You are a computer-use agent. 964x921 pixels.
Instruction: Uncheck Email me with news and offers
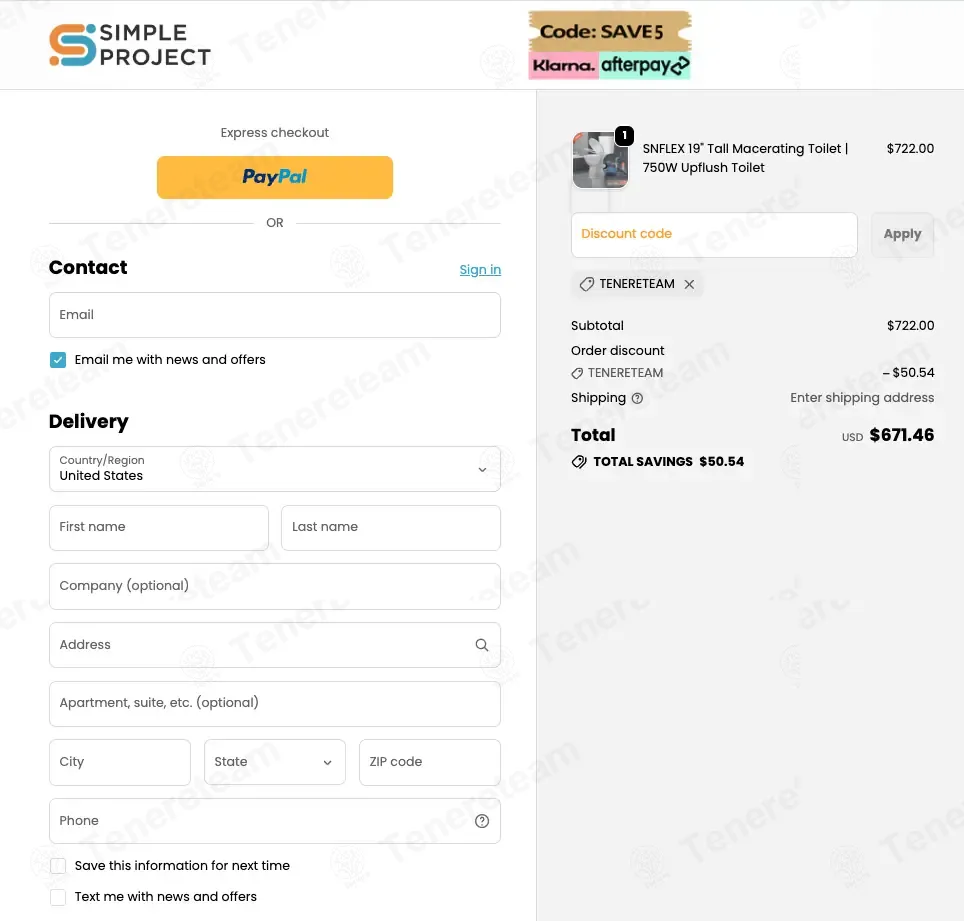[58, 360]
